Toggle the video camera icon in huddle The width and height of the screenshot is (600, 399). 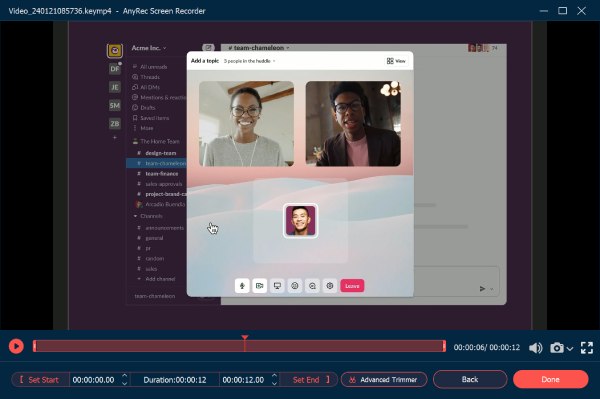point(259,286)
